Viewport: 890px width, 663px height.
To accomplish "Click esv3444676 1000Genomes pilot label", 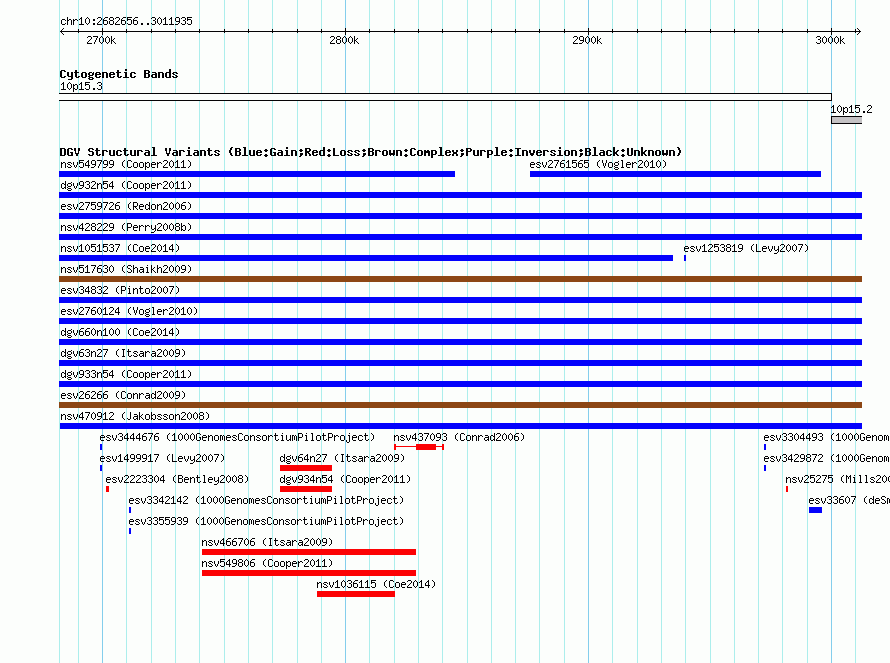I will point(237,437).
